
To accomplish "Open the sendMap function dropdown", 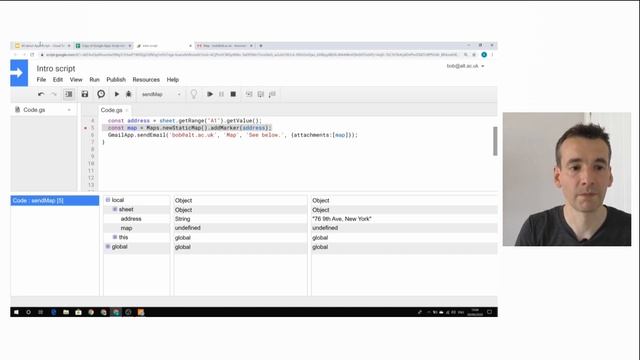I will [161, 94].
